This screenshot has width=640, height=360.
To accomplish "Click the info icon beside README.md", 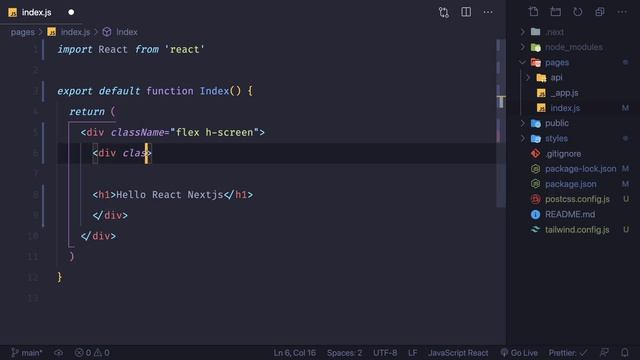I will [536, 215].
